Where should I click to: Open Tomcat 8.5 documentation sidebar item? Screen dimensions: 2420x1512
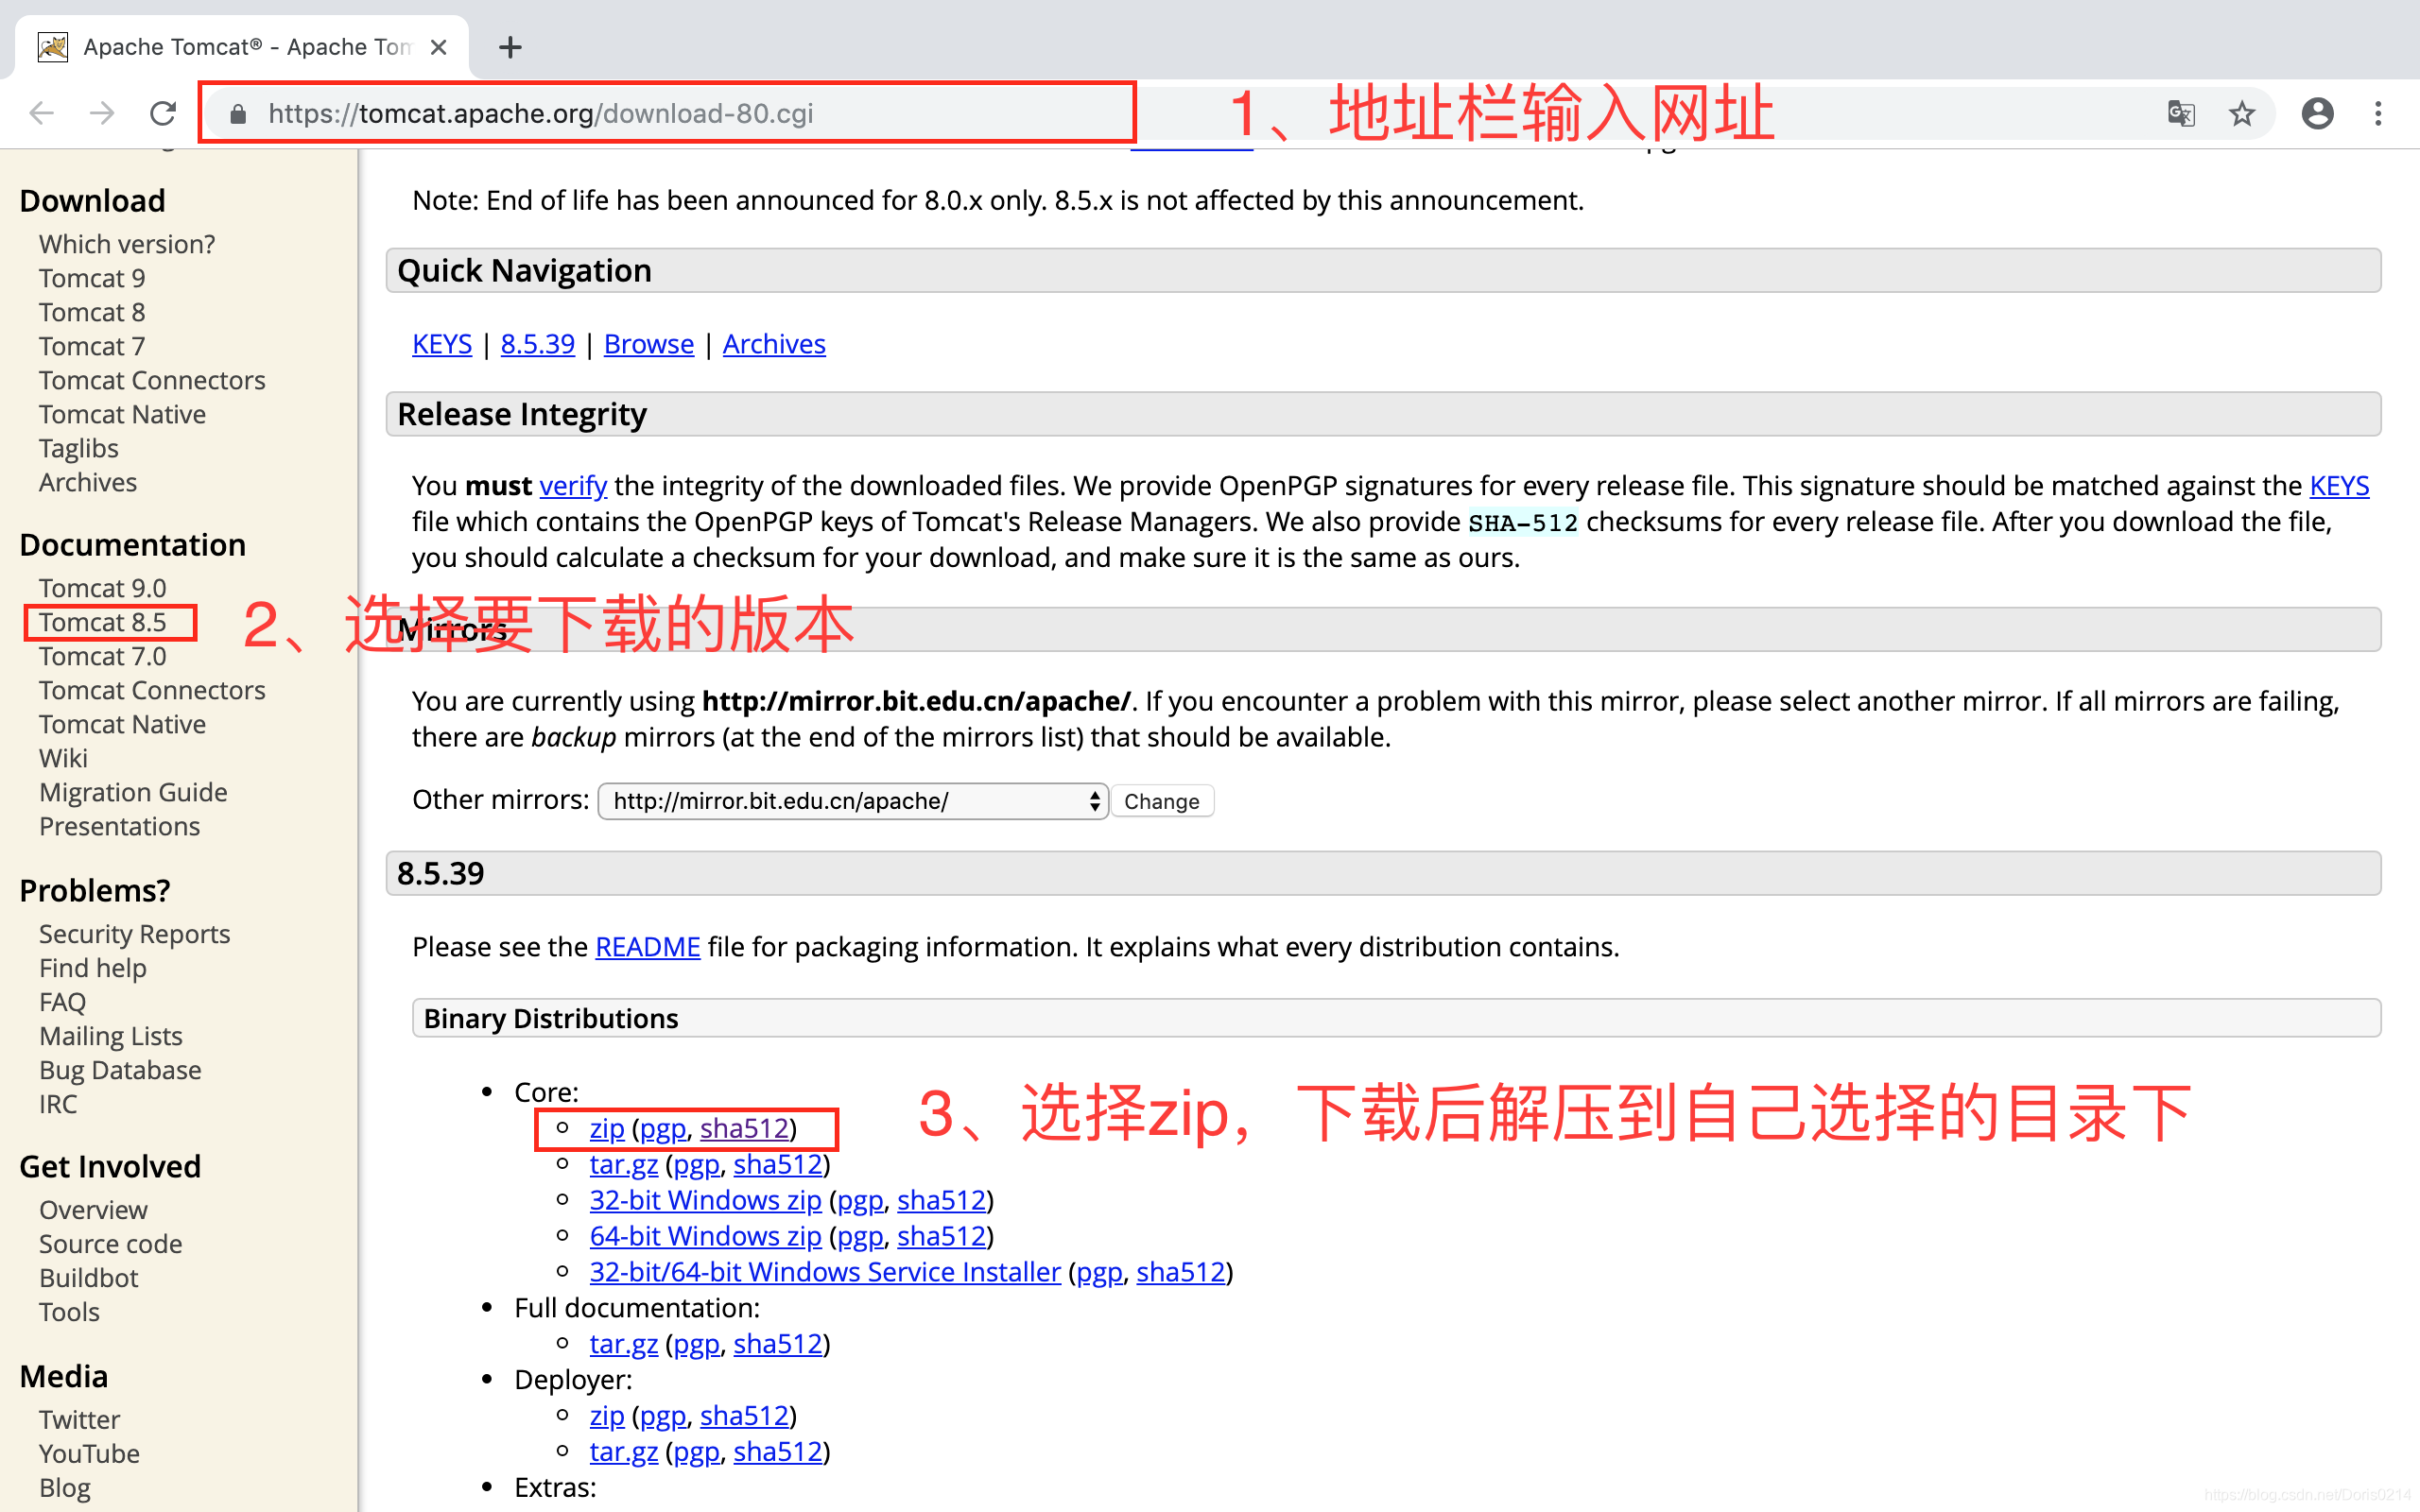click(102, 622)
